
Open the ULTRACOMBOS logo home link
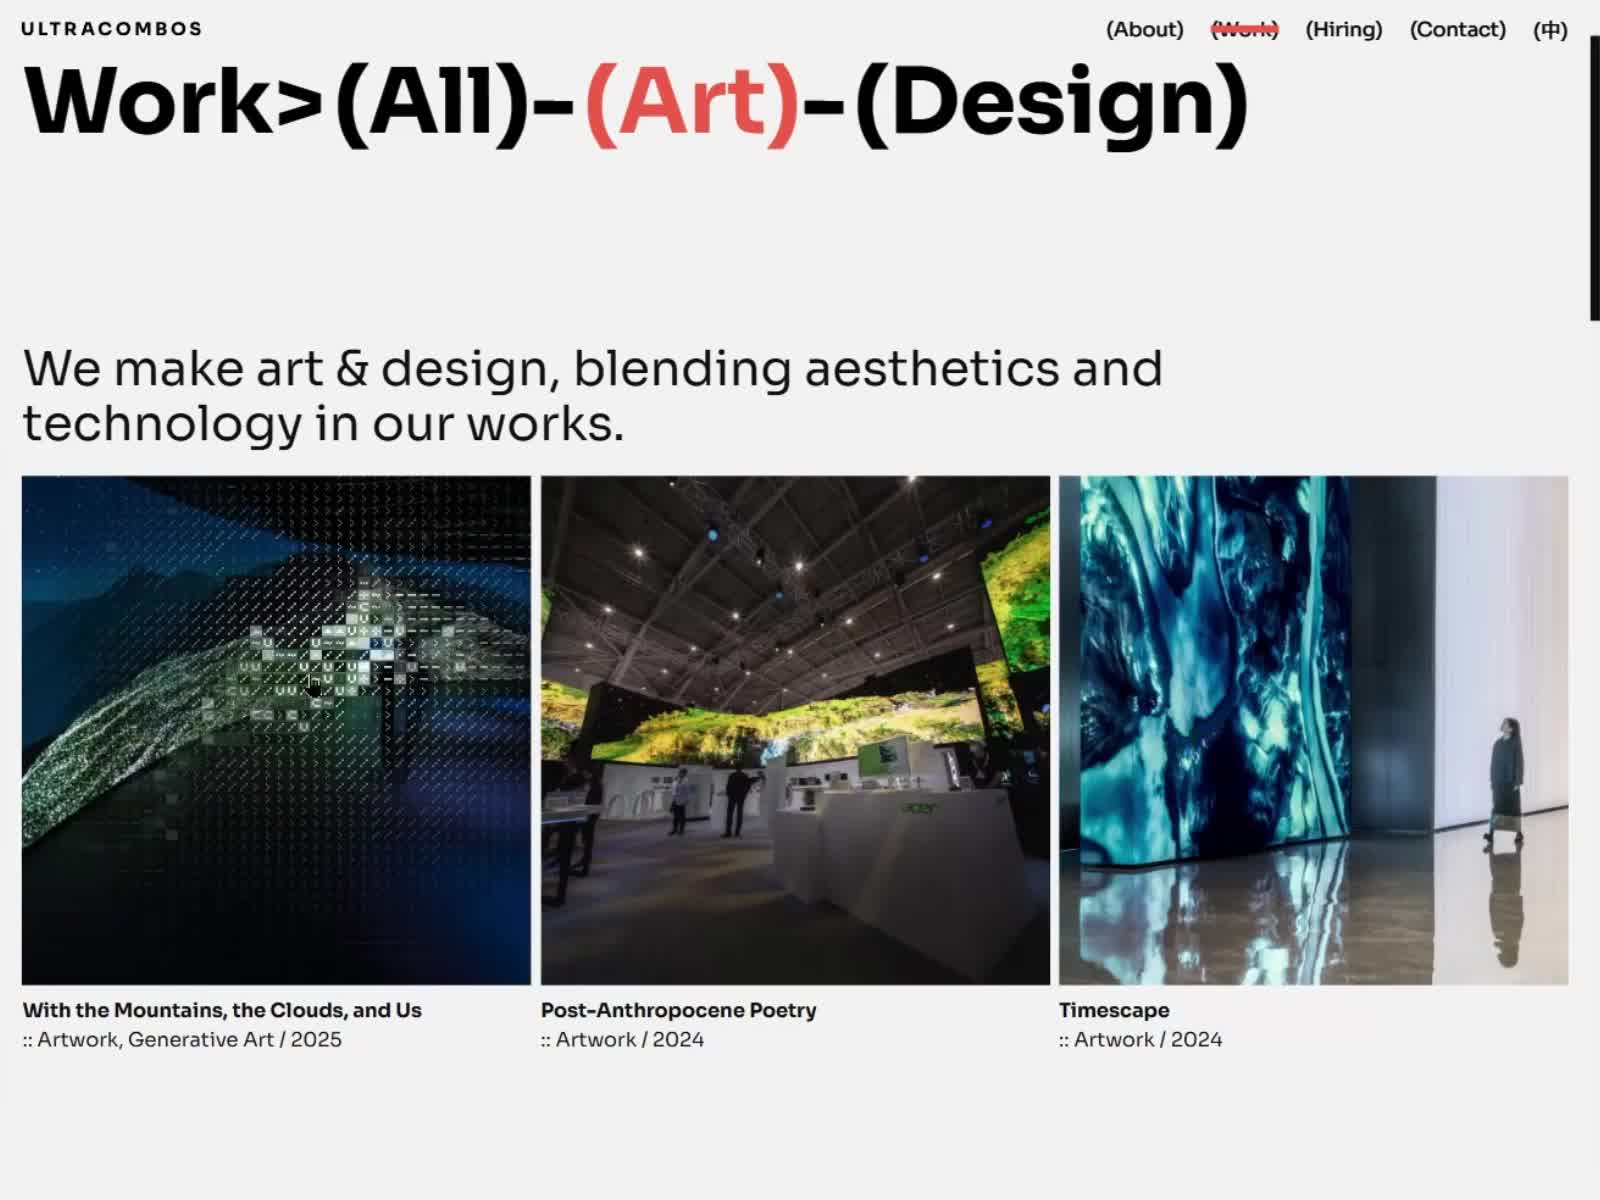click(111, 29)
